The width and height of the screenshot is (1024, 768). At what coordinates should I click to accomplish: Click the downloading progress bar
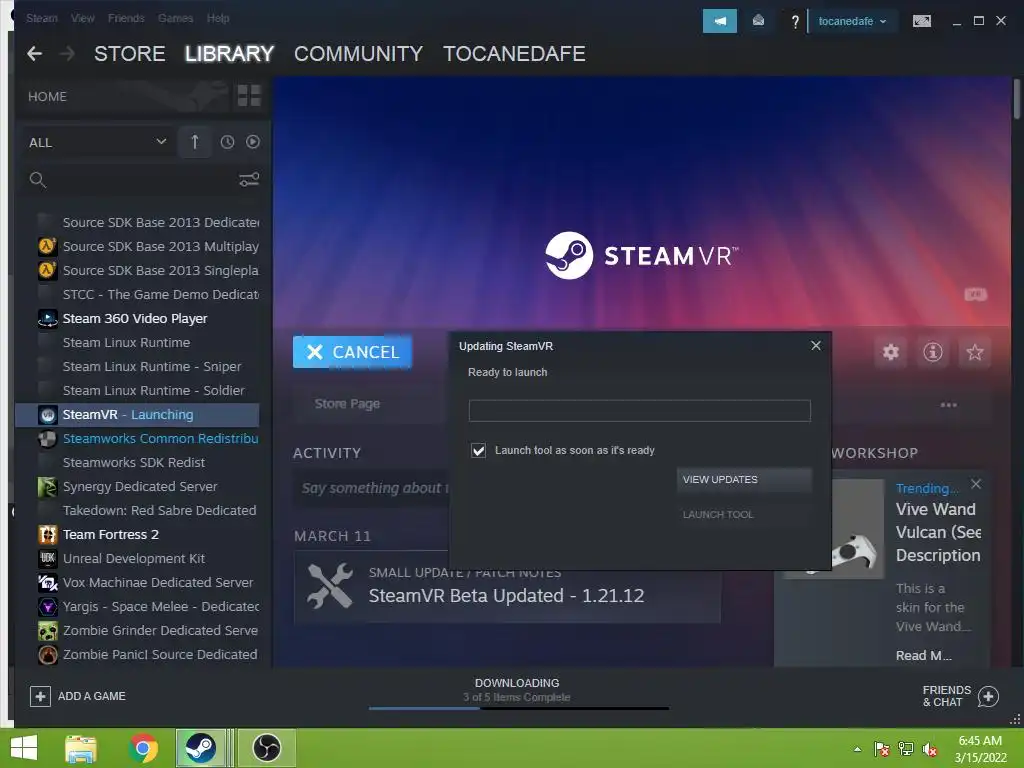pyautogui.click(x=519, y=708)
